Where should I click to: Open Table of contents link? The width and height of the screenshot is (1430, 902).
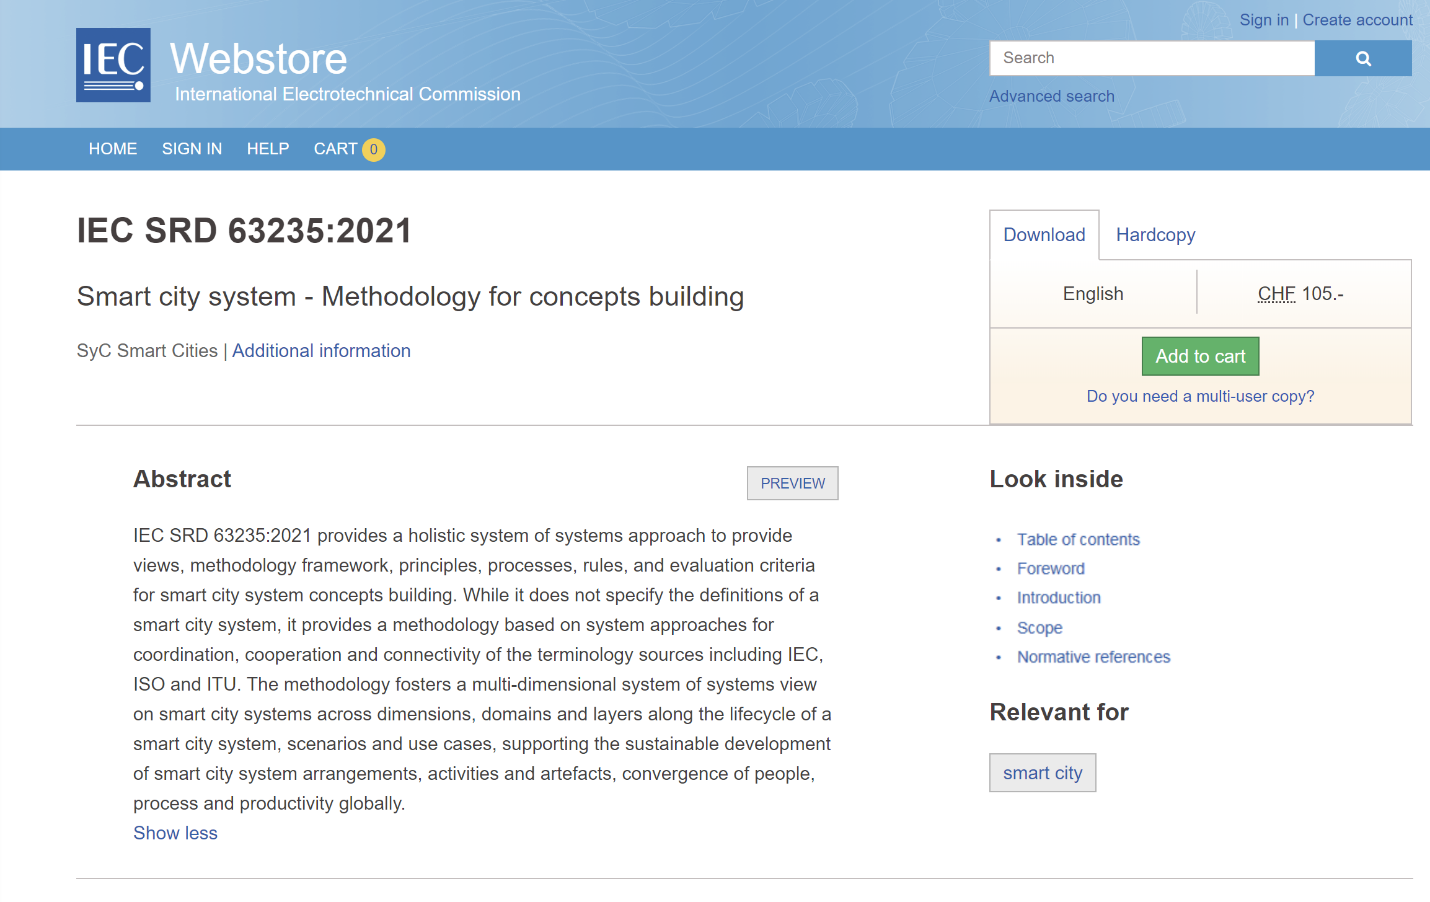1078,539
